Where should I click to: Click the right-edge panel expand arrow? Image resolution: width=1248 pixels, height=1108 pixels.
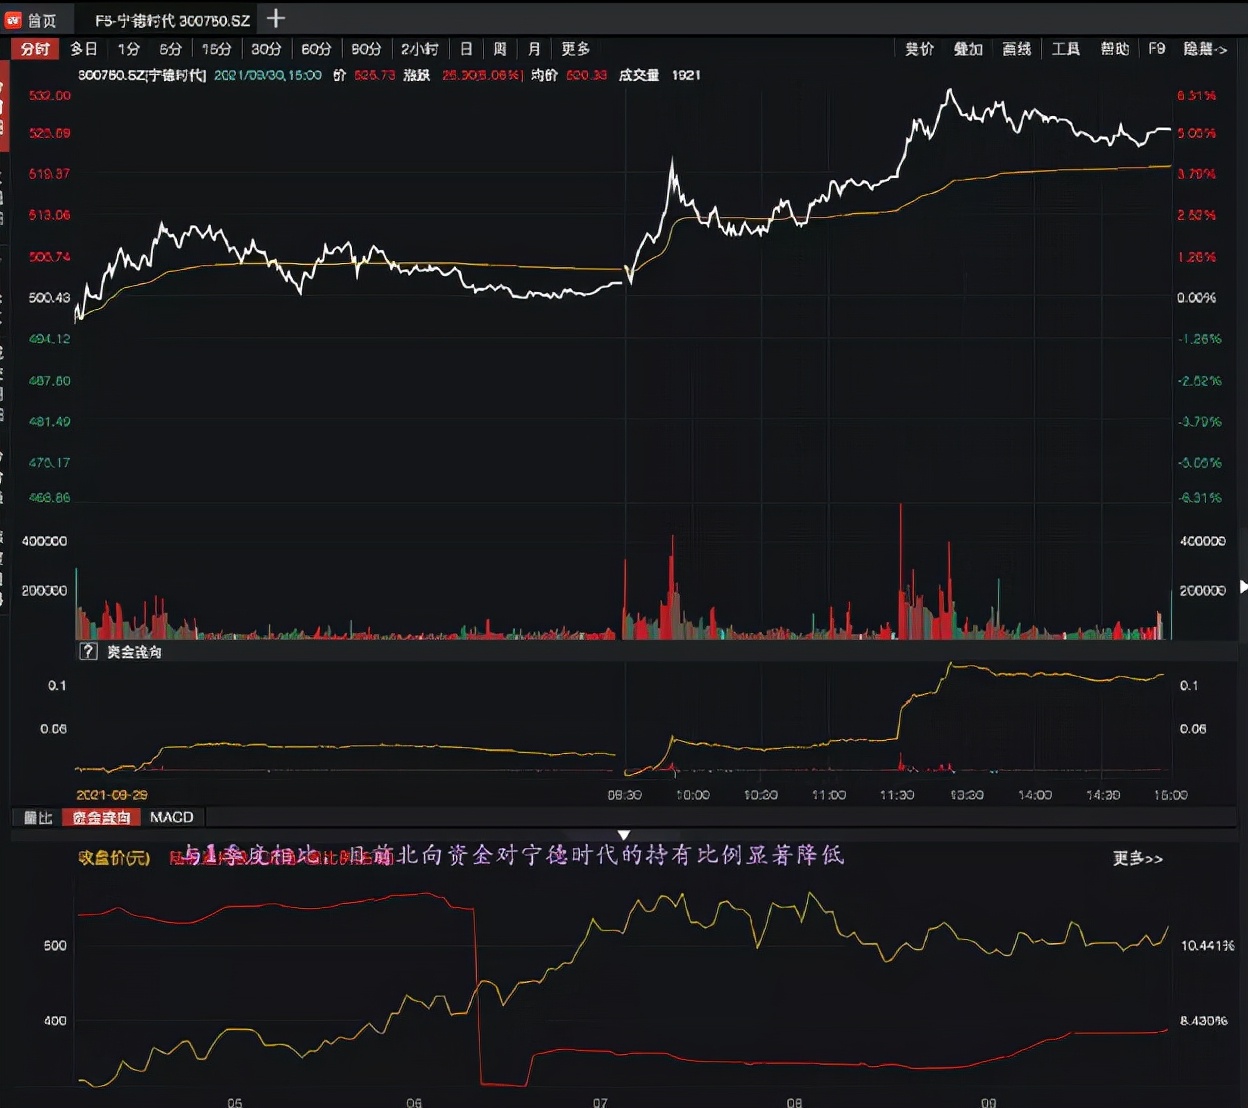(1242, 587)
